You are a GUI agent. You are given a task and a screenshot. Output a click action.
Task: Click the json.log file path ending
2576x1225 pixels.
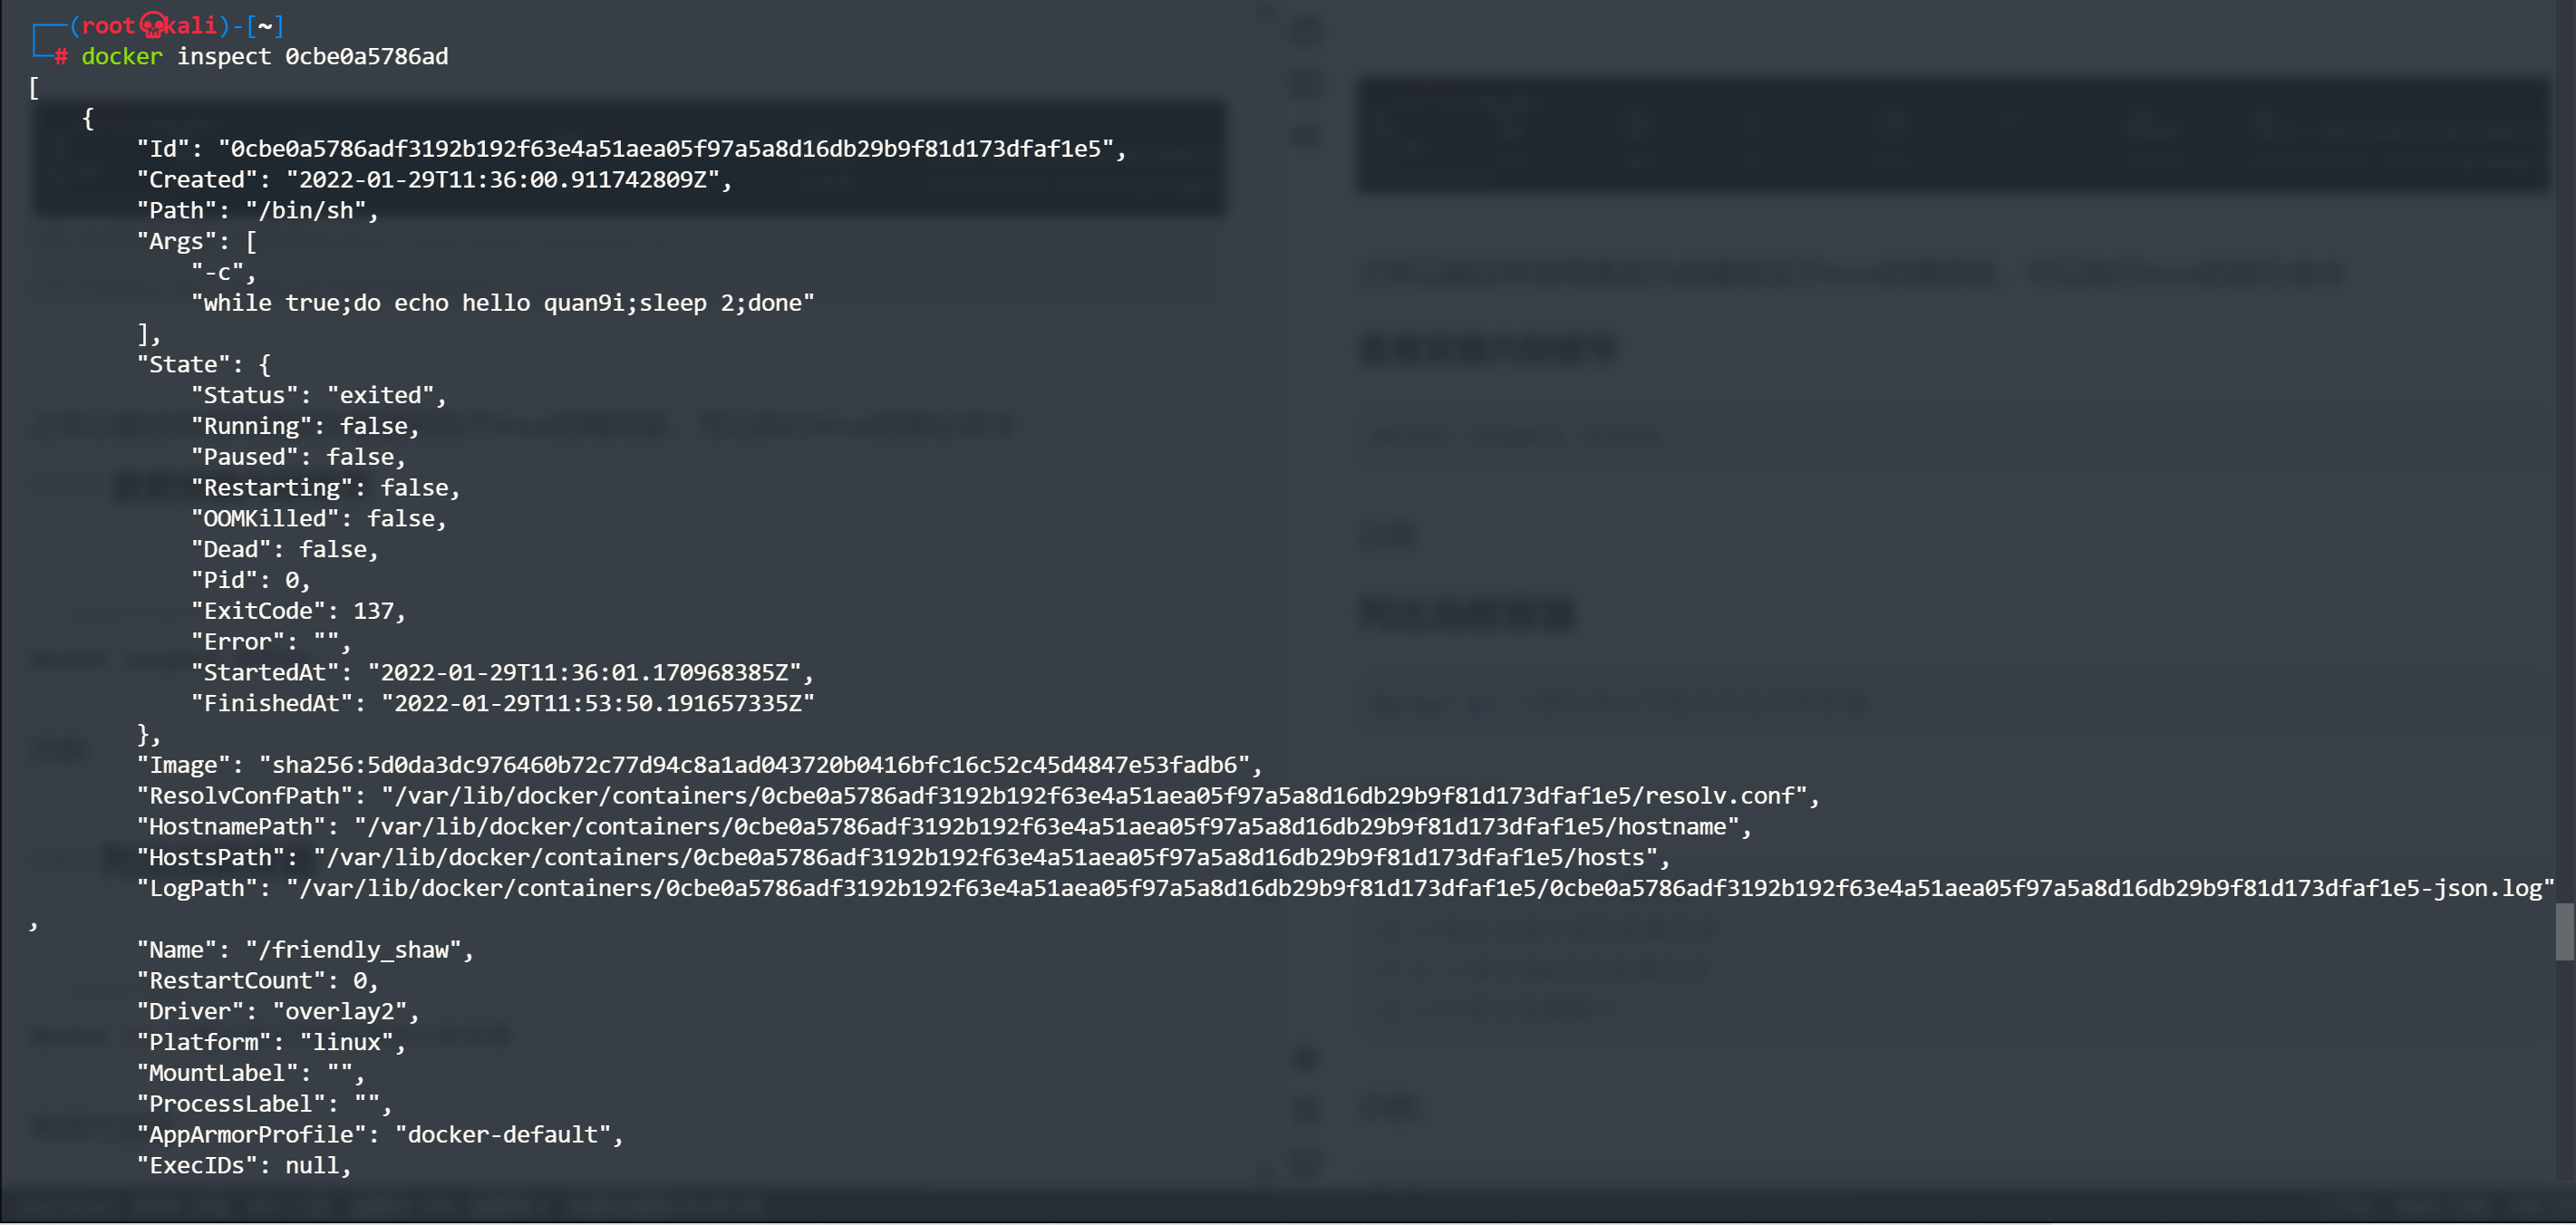2488,888
